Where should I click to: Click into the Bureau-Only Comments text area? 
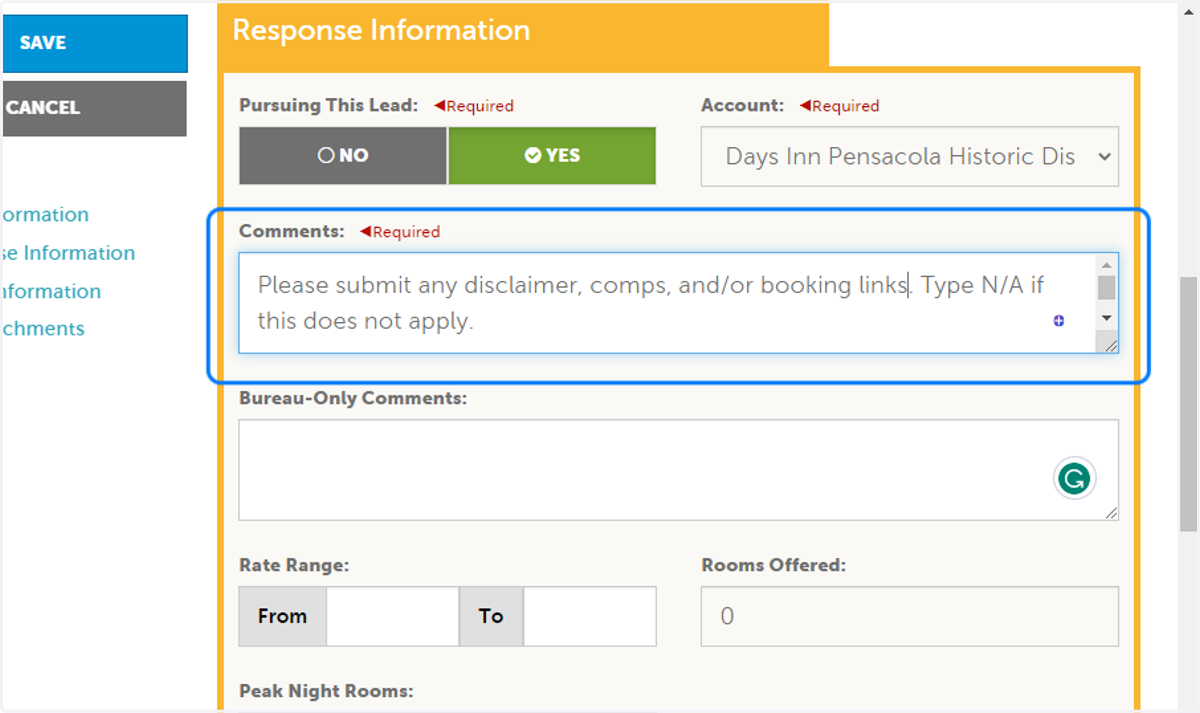(678, 470)
